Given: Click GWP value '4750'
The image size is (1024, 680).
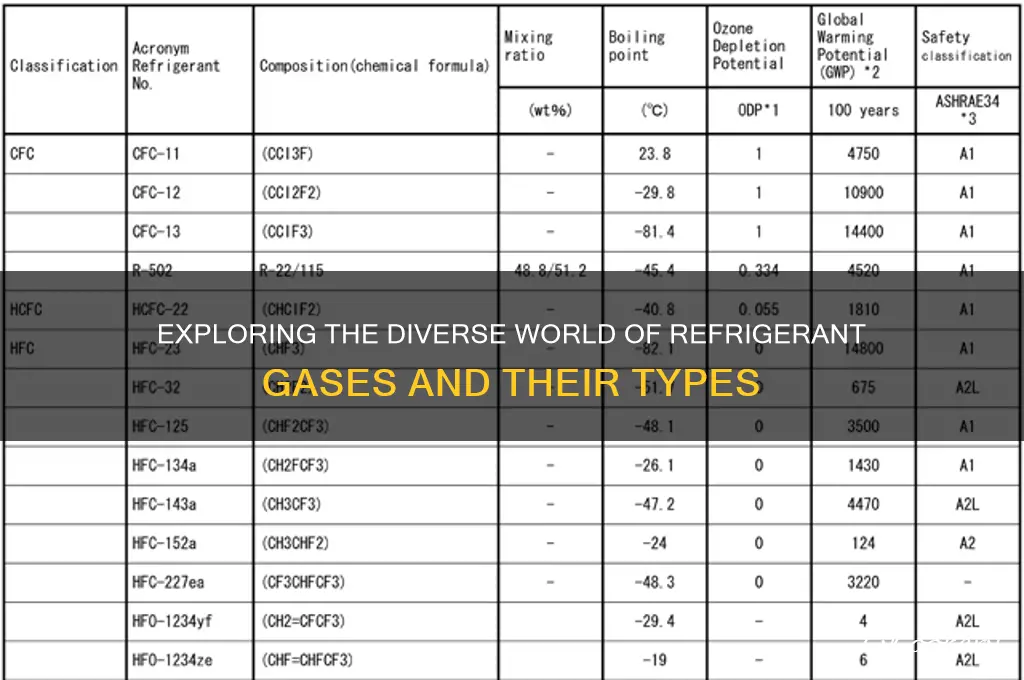Looking at the screenshot, I should coord(863,154).
